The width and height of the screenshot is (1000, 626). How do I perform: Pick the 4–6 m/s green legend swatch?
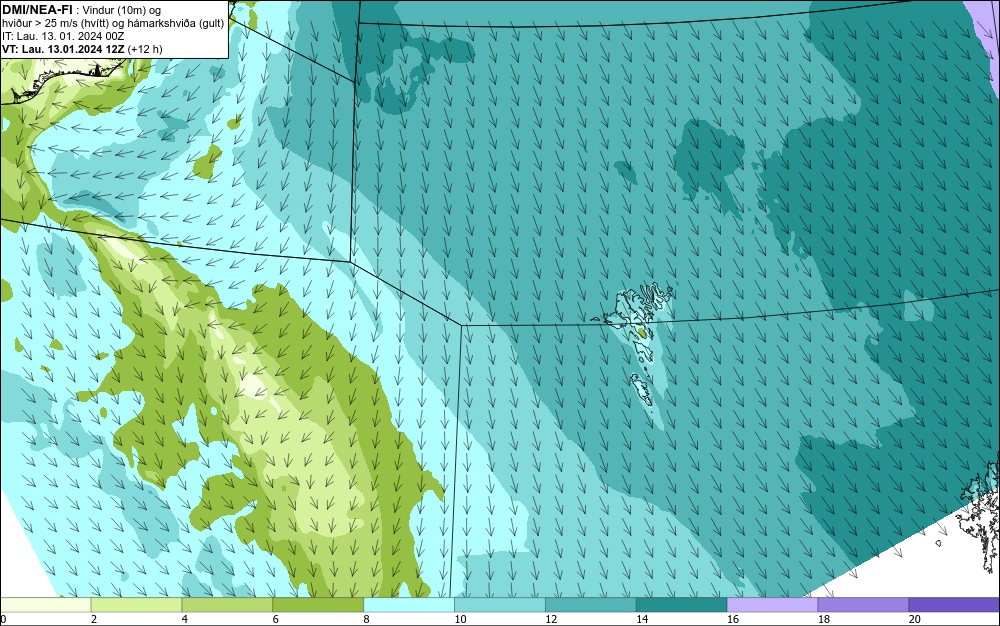(x=227, y=604)
